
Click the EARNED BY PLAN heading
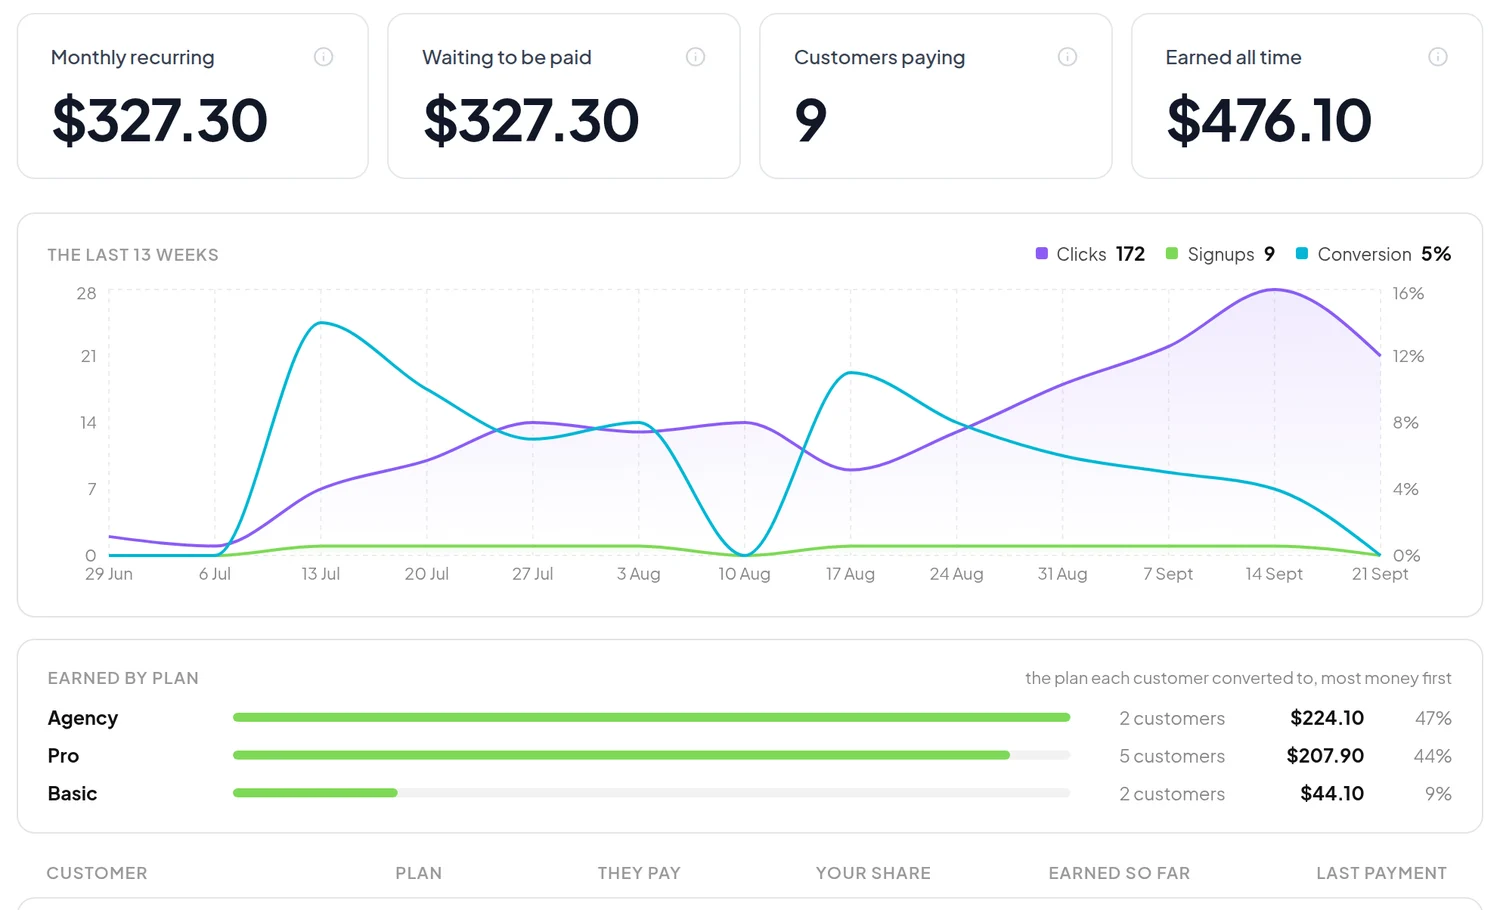coord(123,678)
